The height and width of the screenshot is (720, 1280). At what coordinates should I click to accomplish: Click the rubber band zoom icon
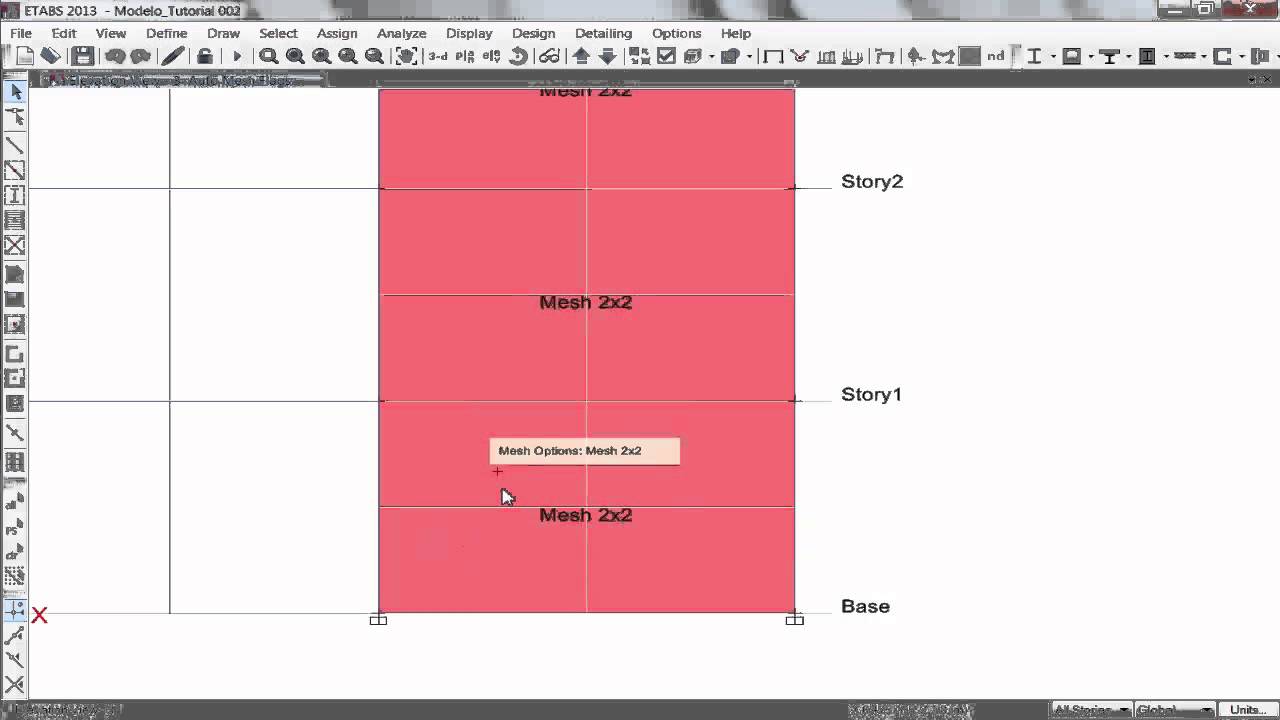(x=269, y=56)
